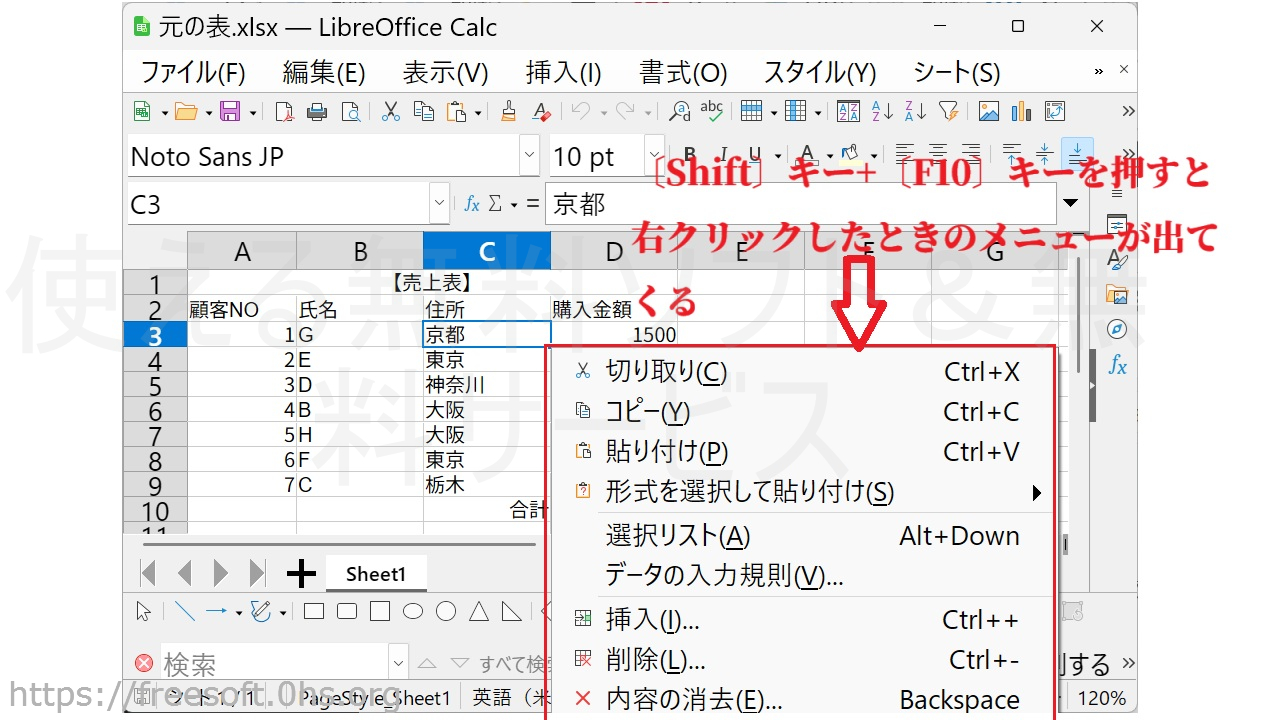Expand the font name dropdown
1280x720 pixels.
click(x=529, y=156)
